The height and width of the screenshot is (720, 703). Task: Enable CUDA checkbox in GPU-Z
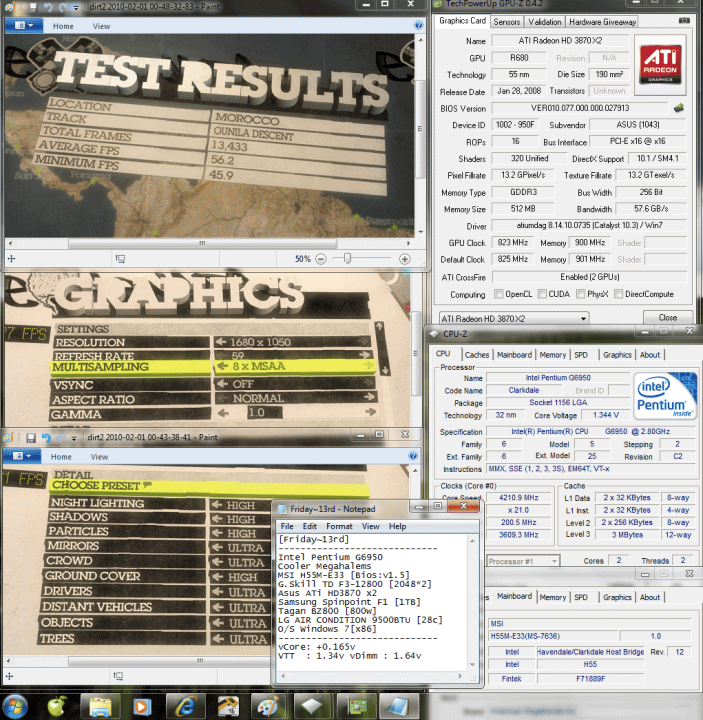coord(542,294)
